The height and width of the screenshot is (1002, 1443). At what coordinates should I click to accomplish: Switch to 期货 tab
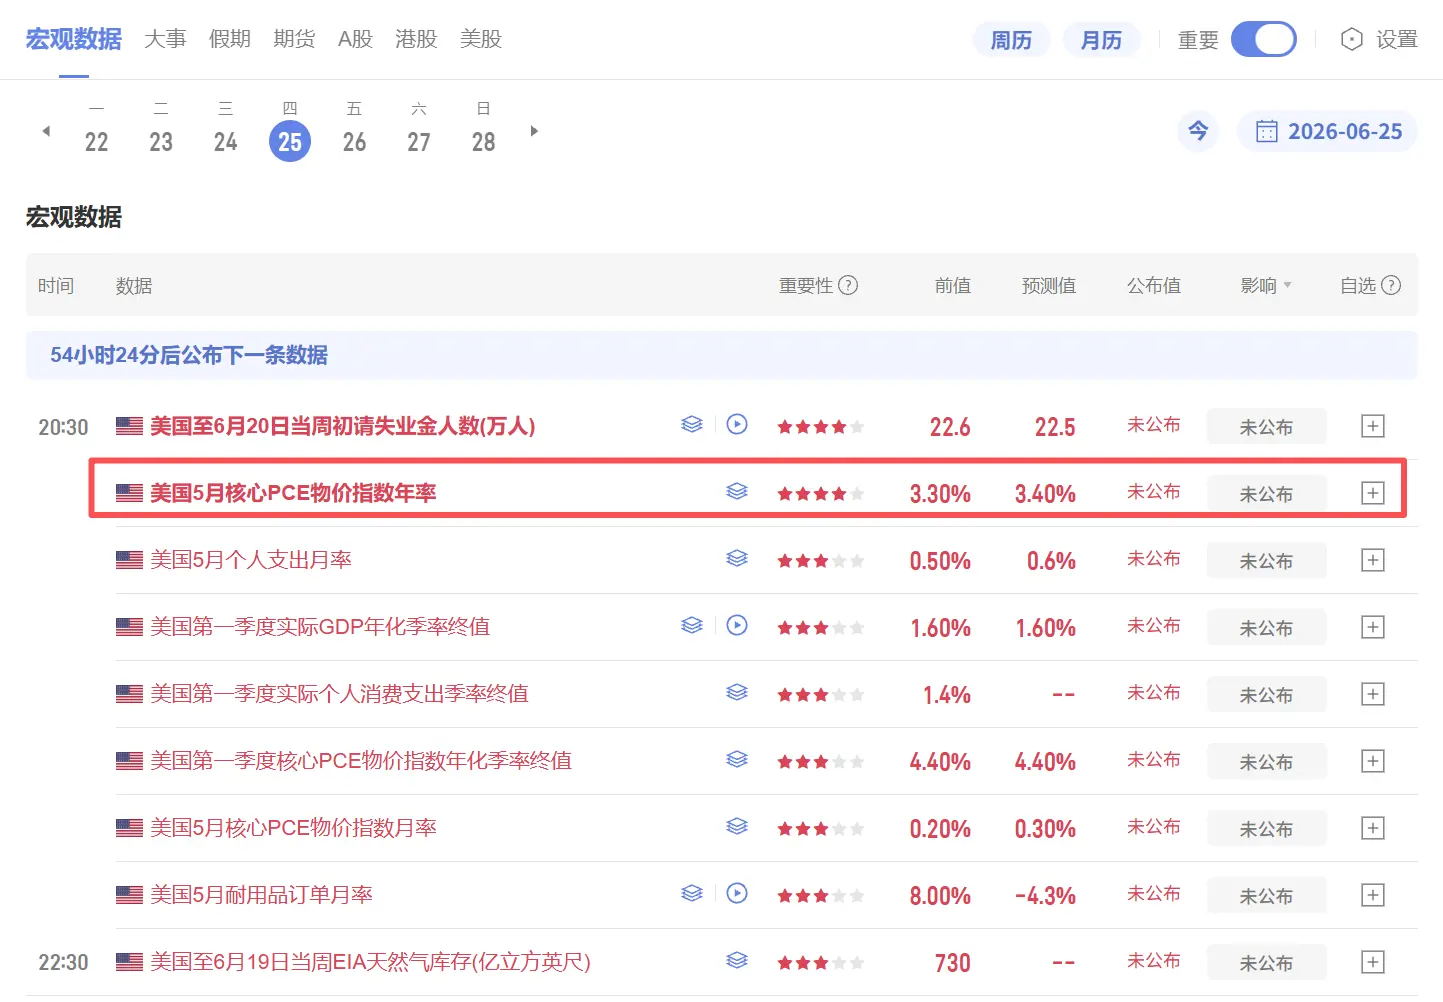(x=294, y=39)
